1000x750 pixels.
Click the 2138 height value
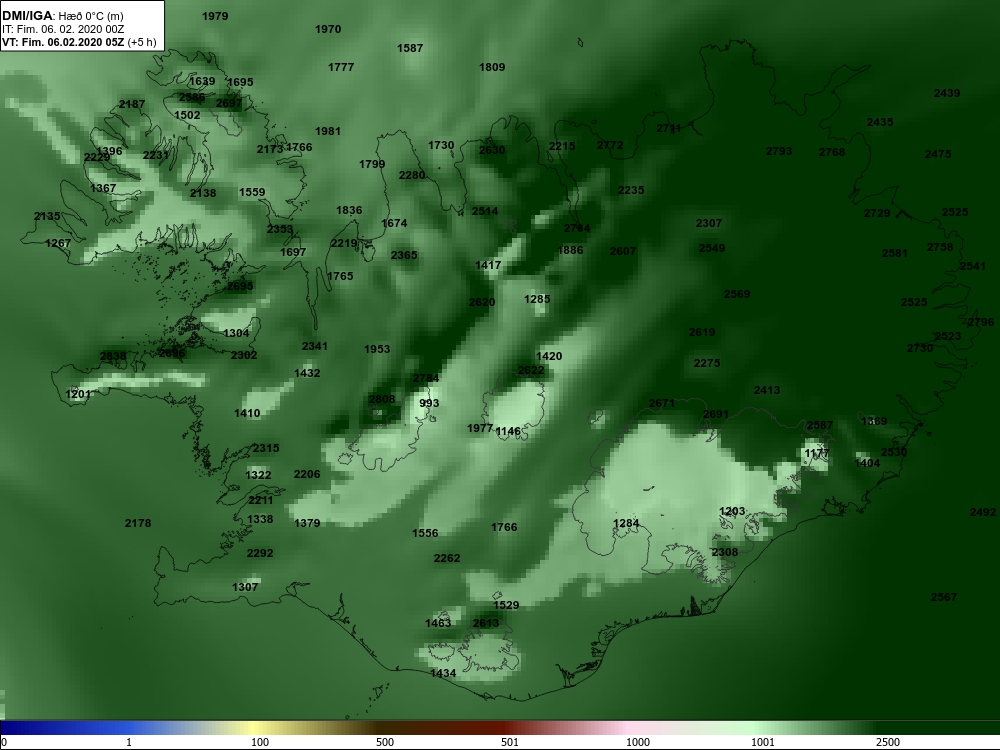203,193
